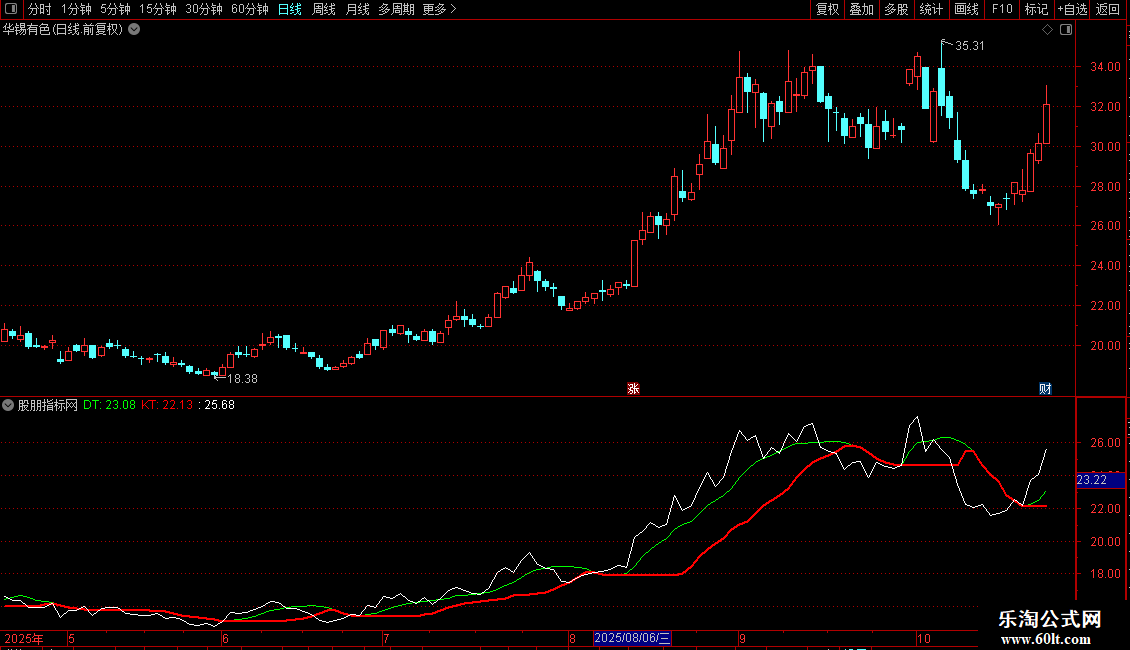Viewport: 1130px width, 650px height.
Task: Switch to 周线 weekly chart
Action: point(324,9)
